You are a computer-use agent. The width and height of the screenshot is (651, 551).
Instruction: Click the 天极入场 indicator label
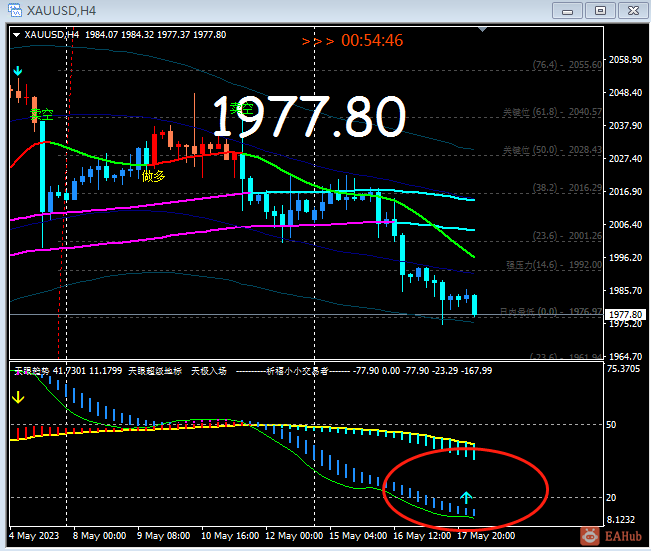[209, 371]
